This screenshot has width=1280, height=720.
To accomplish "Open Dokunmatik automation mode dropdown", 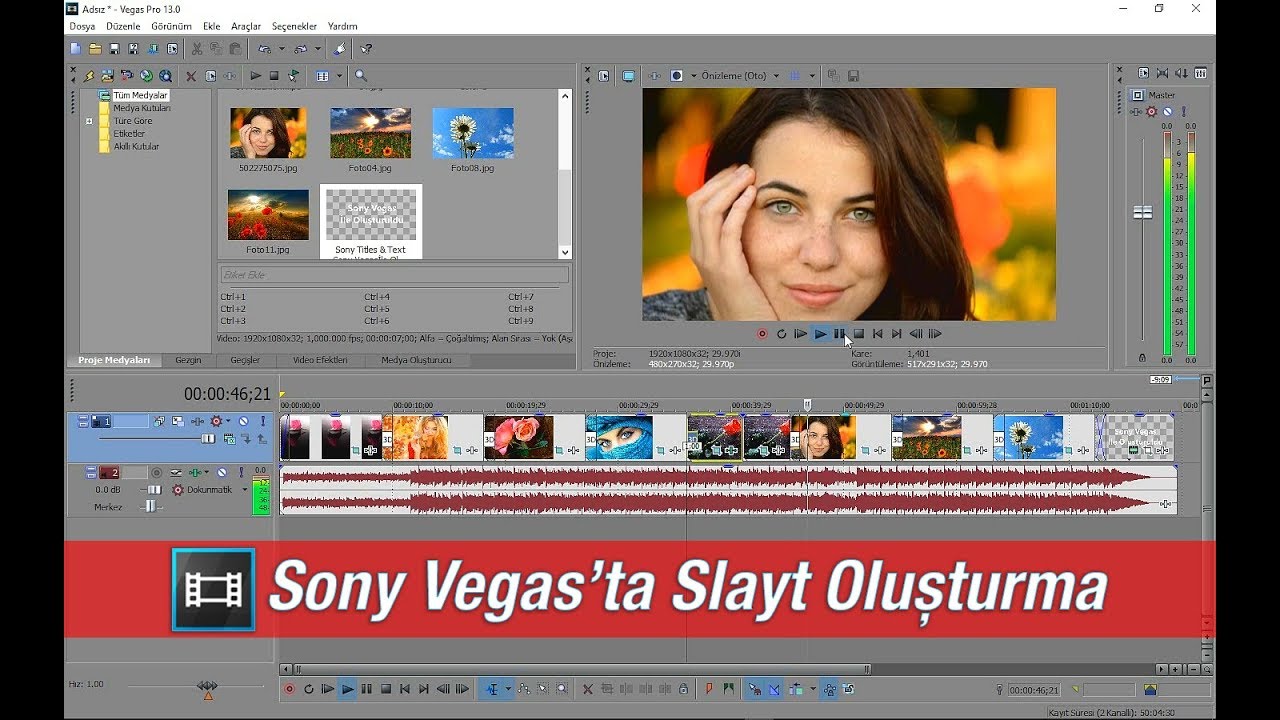I will click(245, 489).
